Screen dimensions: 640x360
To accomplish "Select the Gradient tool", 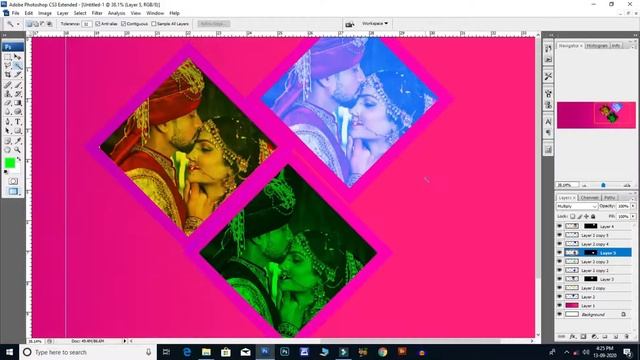I will click(18, 103).
